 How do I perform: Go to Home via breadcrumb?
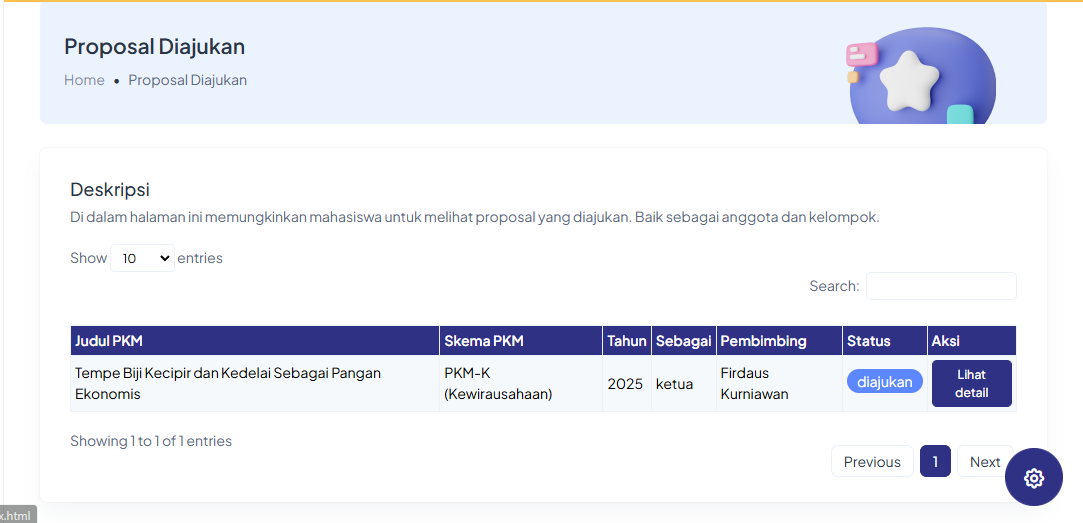(84, 80)
